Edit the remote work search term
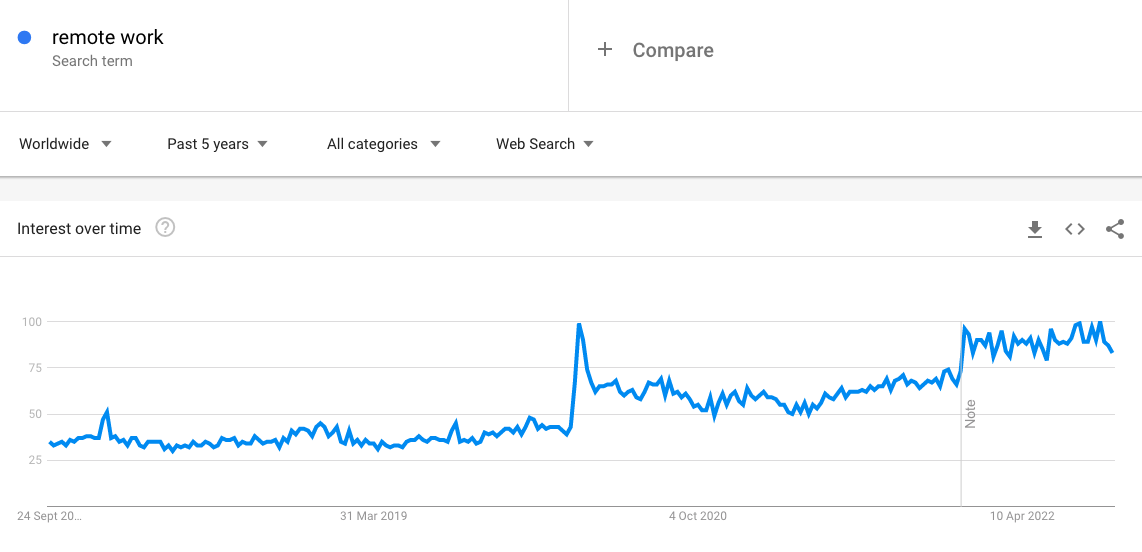Viewport: 1142px width, 552px height. tap(108, 37)
